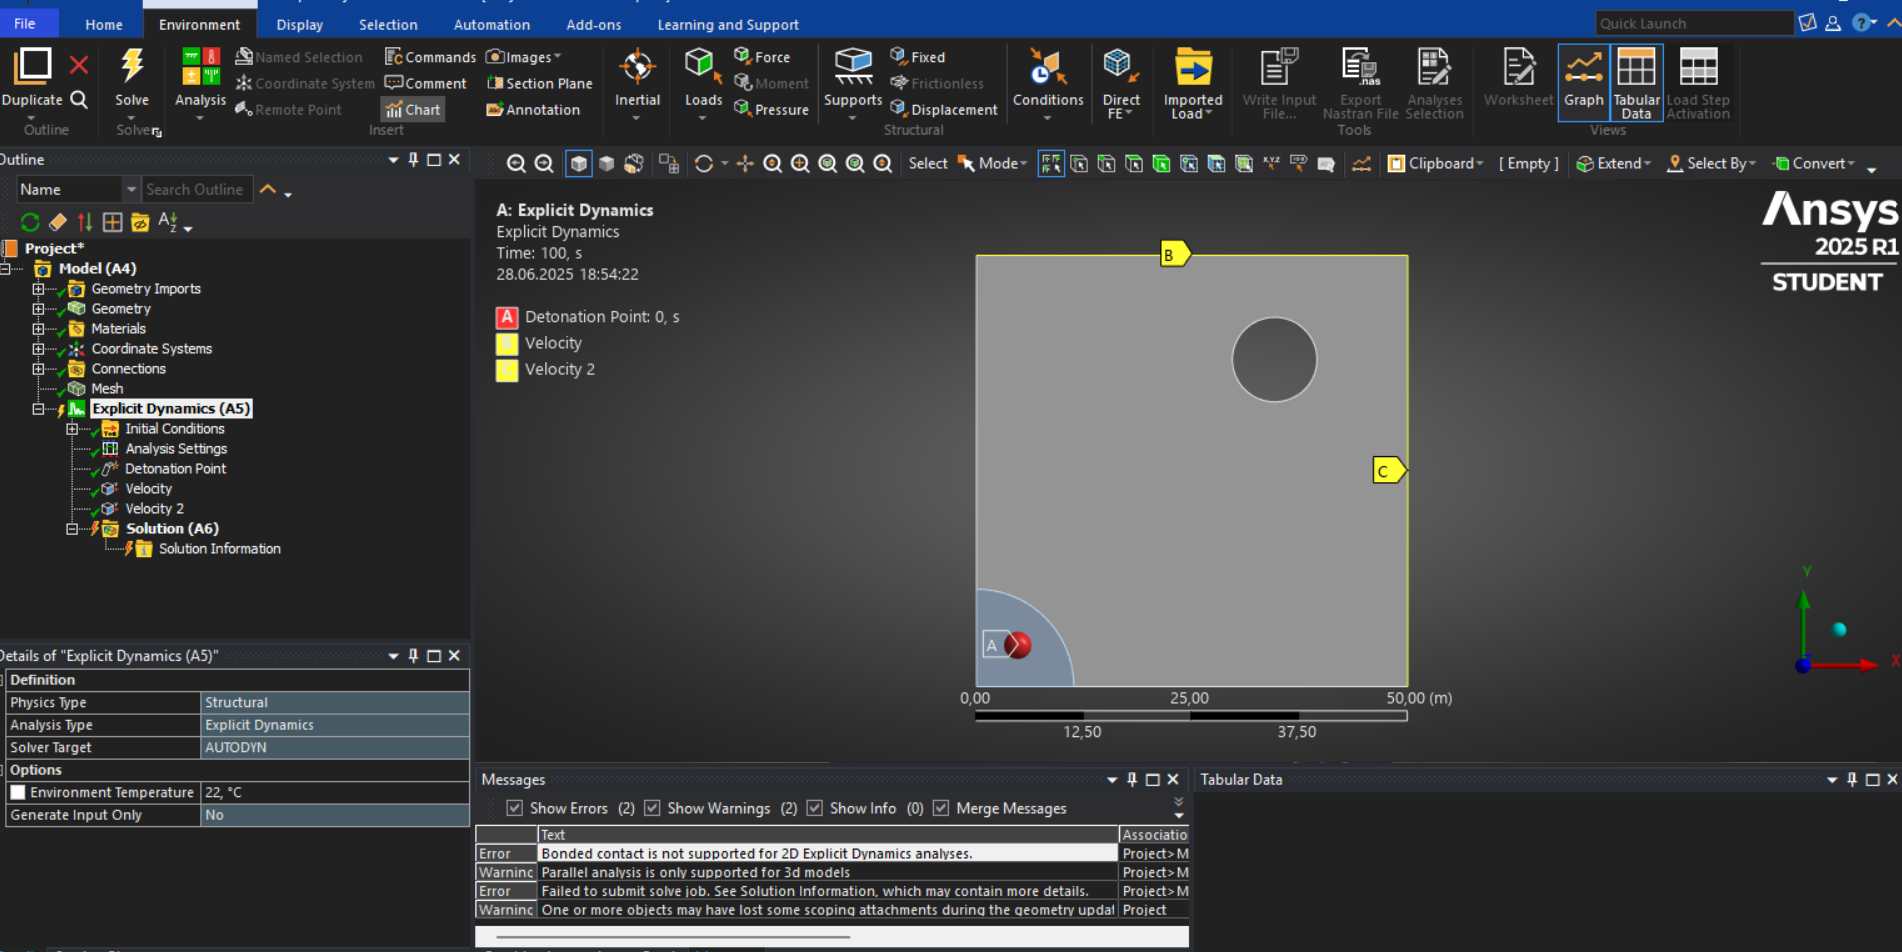The width and height of the screenshot is (1902, 952).
Task: Select the Detonation Point tree item
Action: (175, 469)
